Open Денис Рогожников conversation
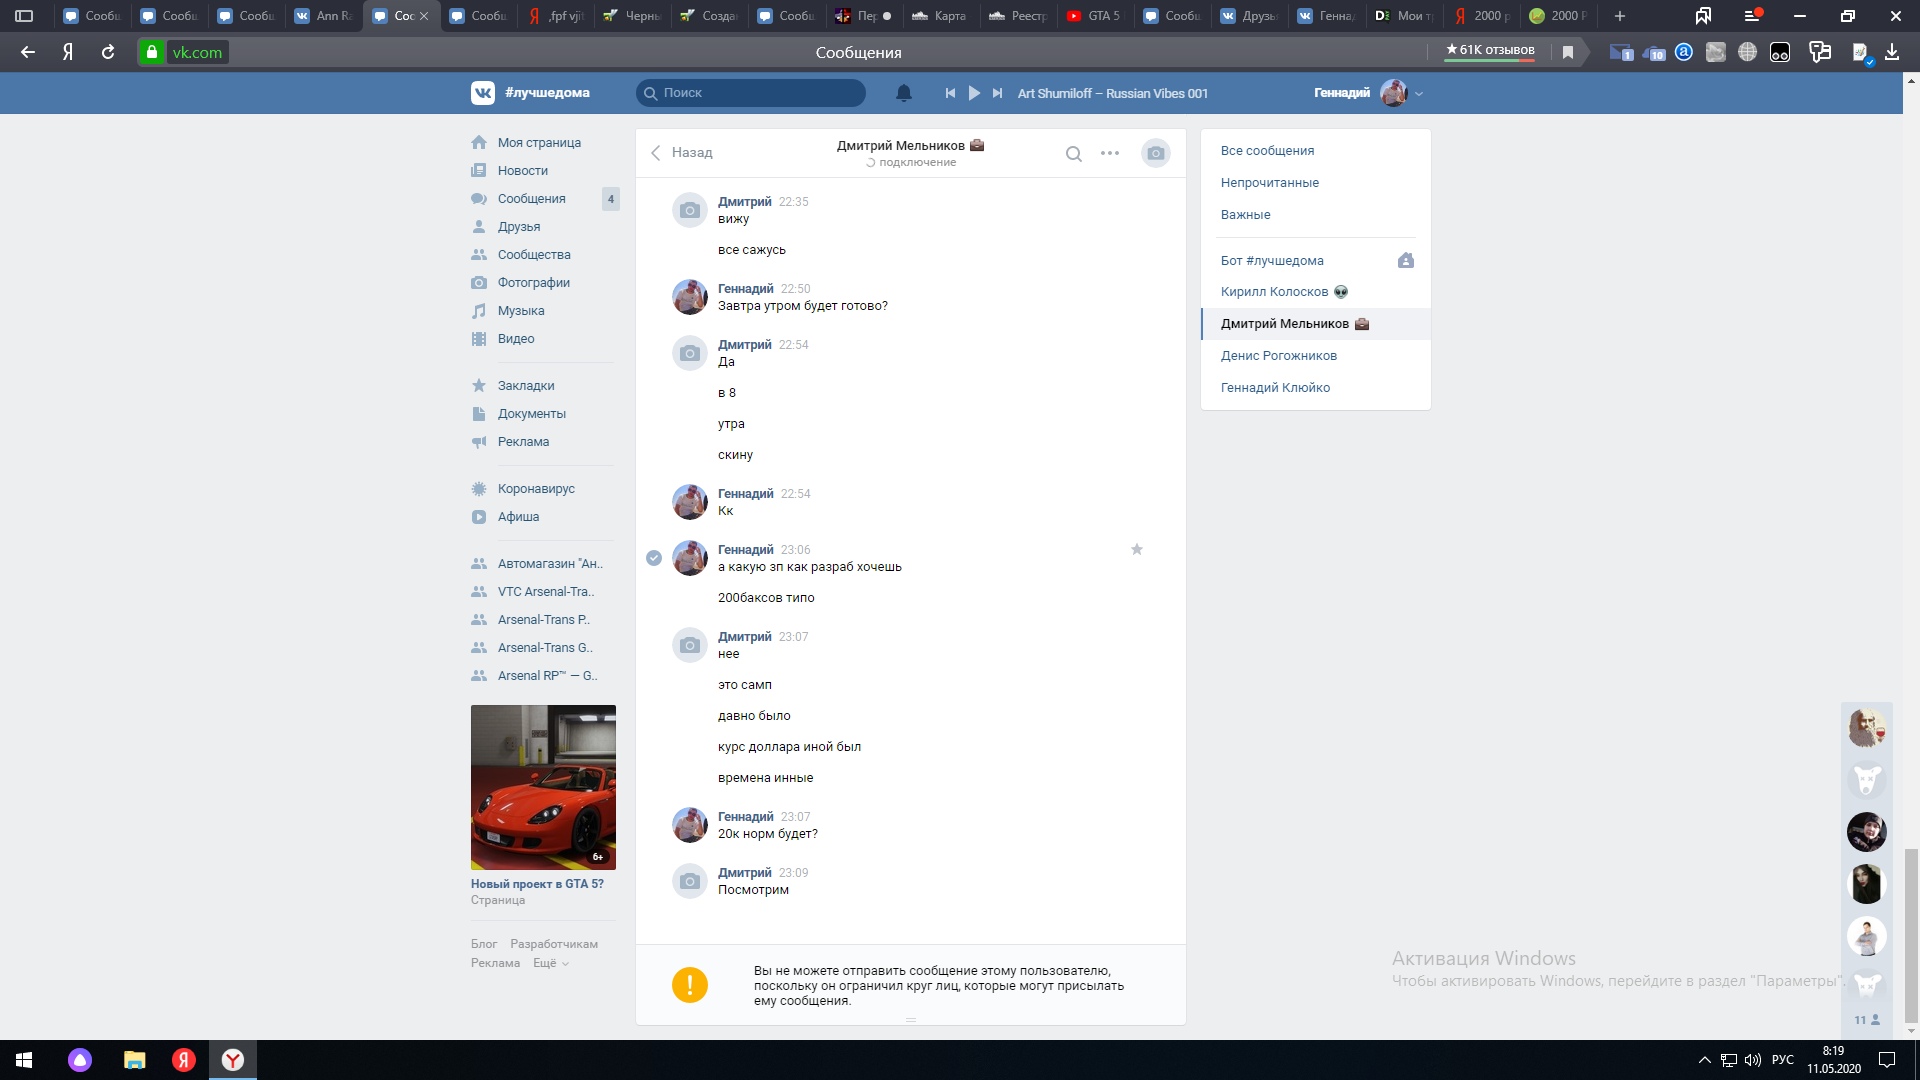The height and width of the screenshot is (1080, 1920). tap(1278, 356)
